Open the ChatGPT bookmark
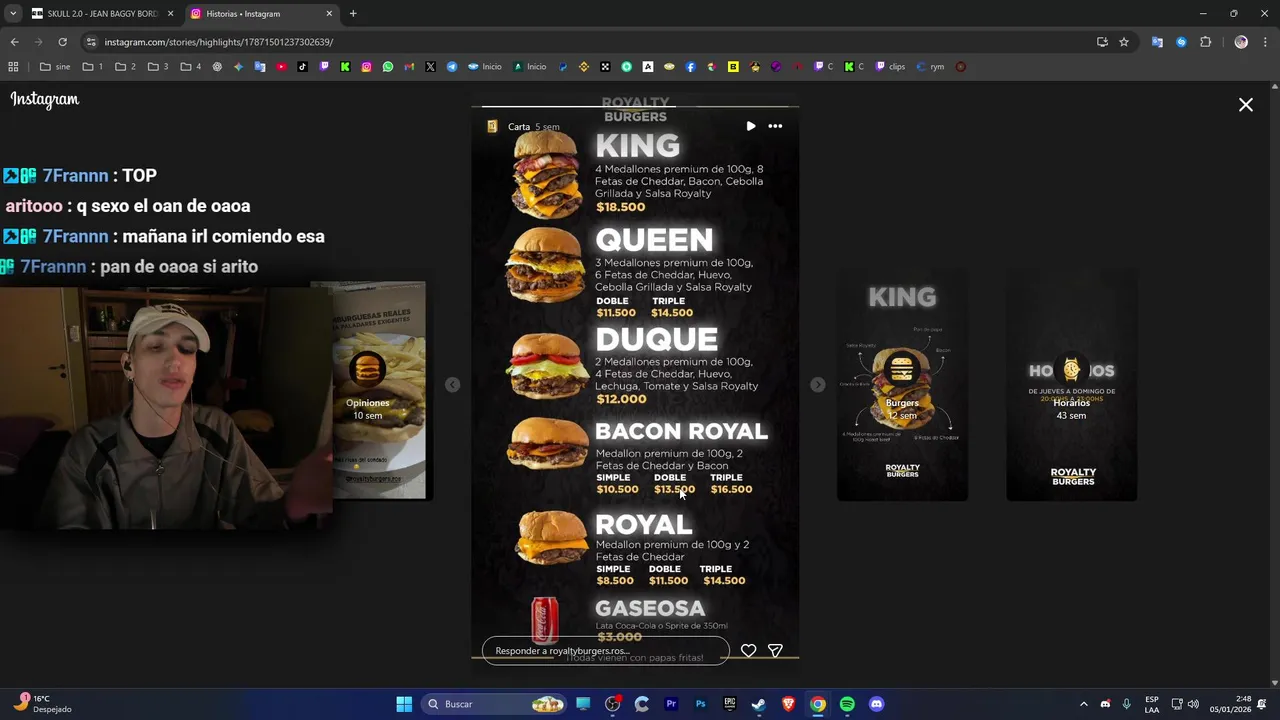 (217, 67)
